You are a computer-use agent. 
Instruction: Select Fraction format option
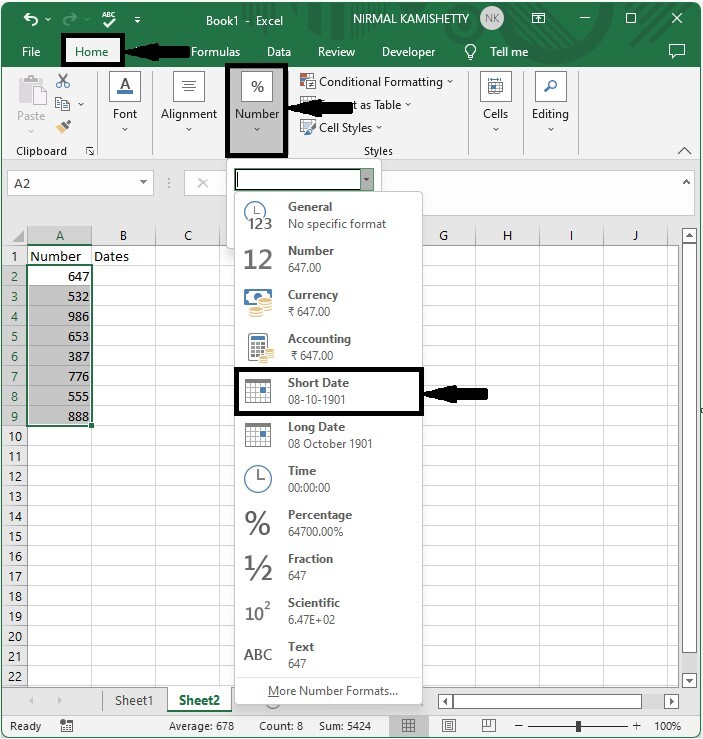(x=328, y=567)
